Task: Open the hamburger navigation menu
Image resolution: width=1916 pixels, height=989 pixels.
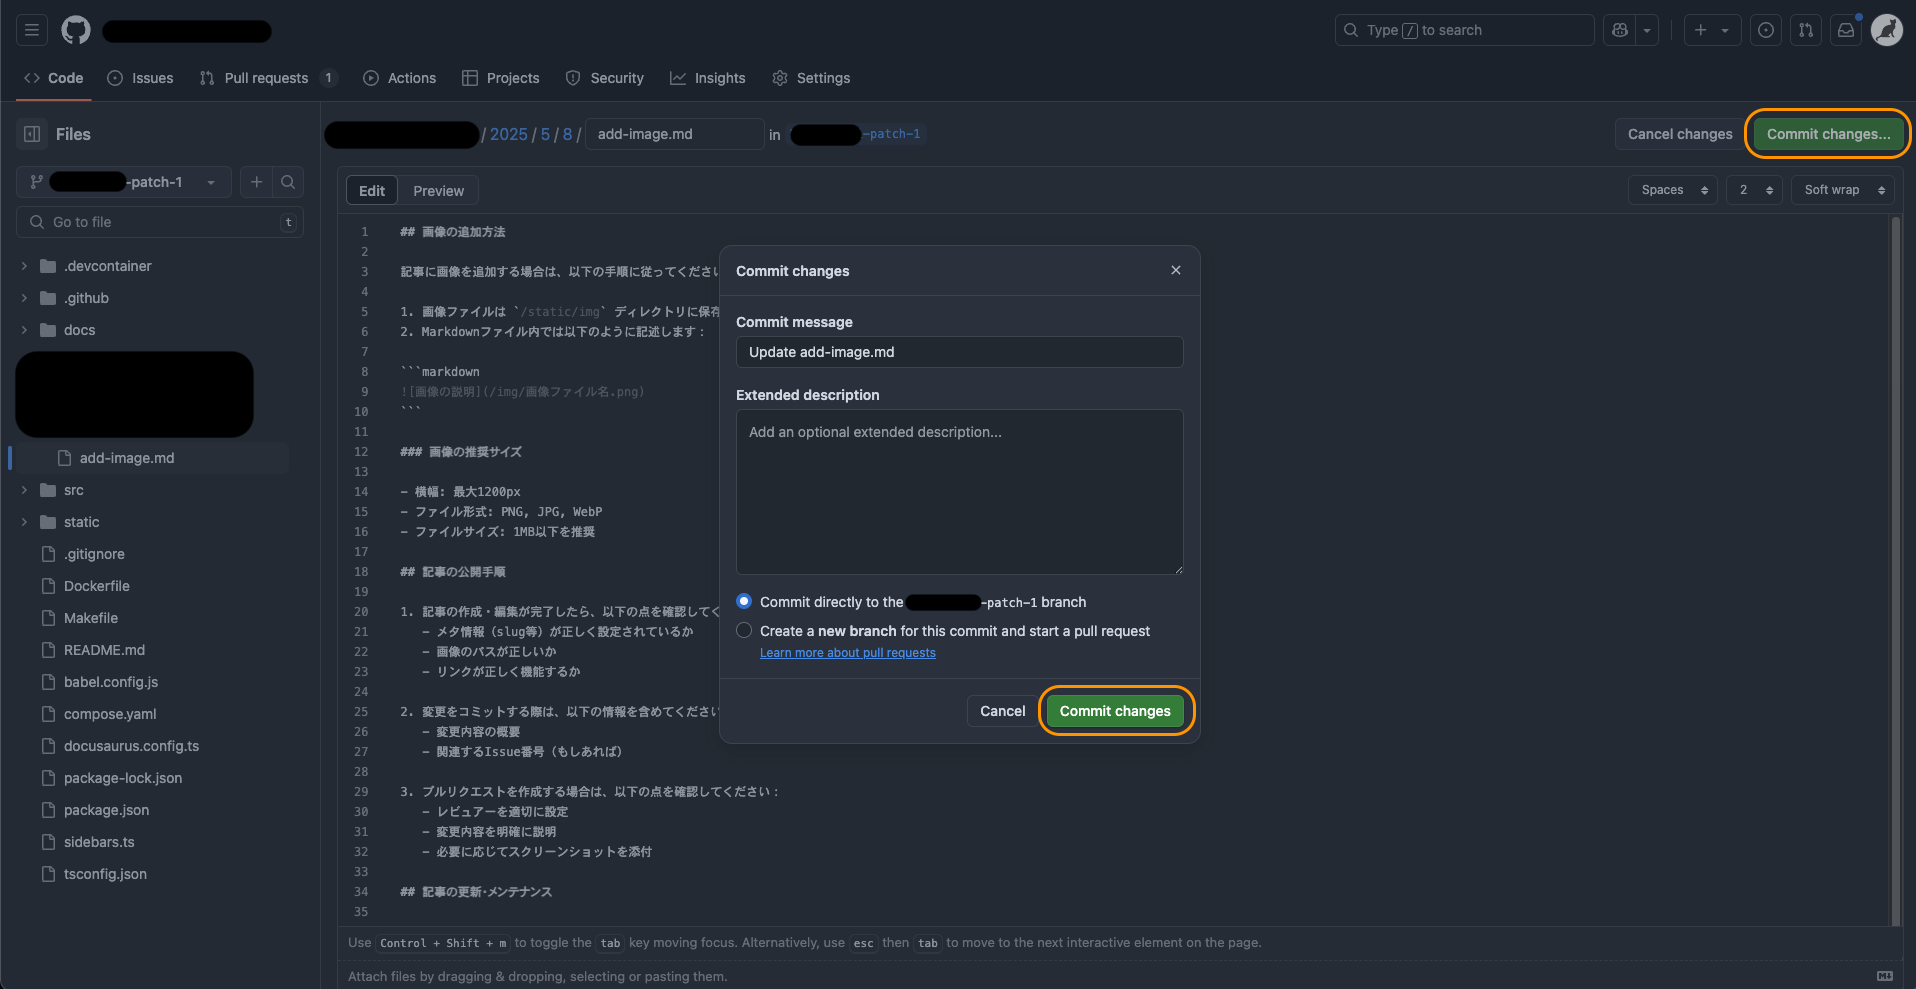Action: tap(32, 30)
